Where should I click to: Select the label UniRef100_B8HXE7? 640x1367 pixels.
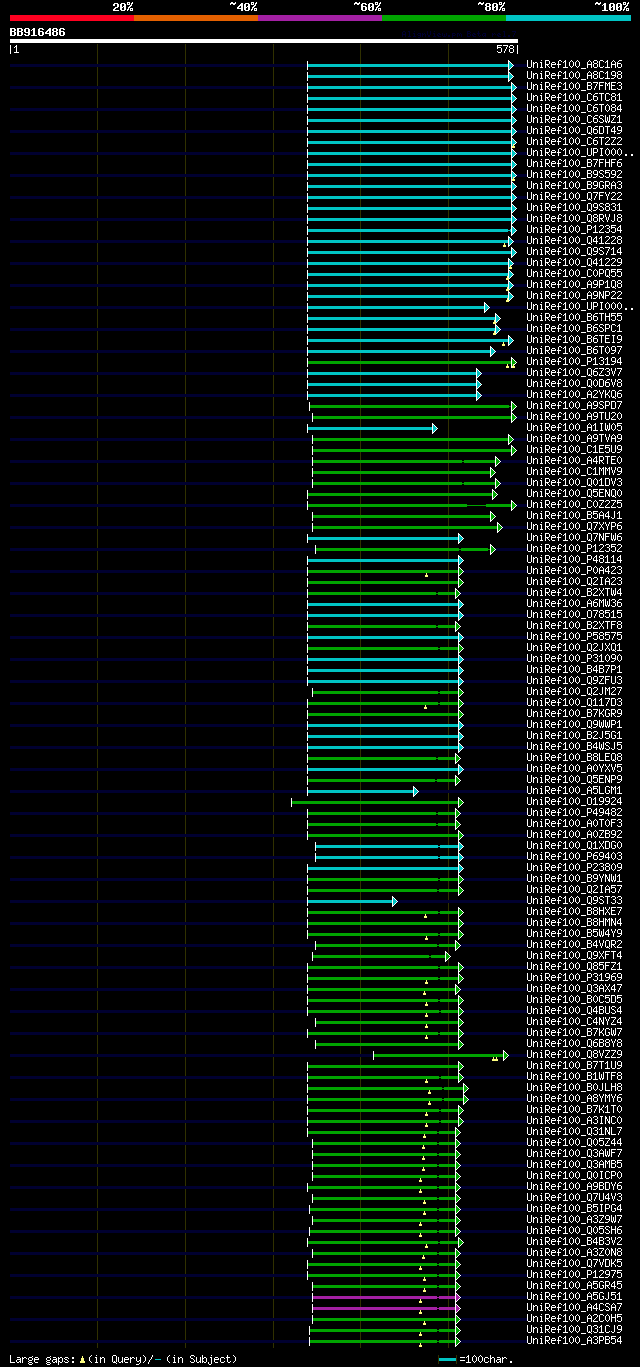click(x=574, y=911)
